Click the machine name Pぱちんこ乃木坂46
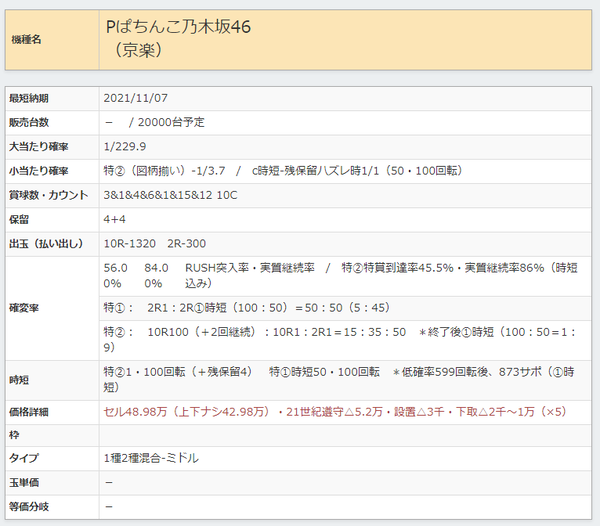Viewport: 600px width, 526px height. pos(178,27)
